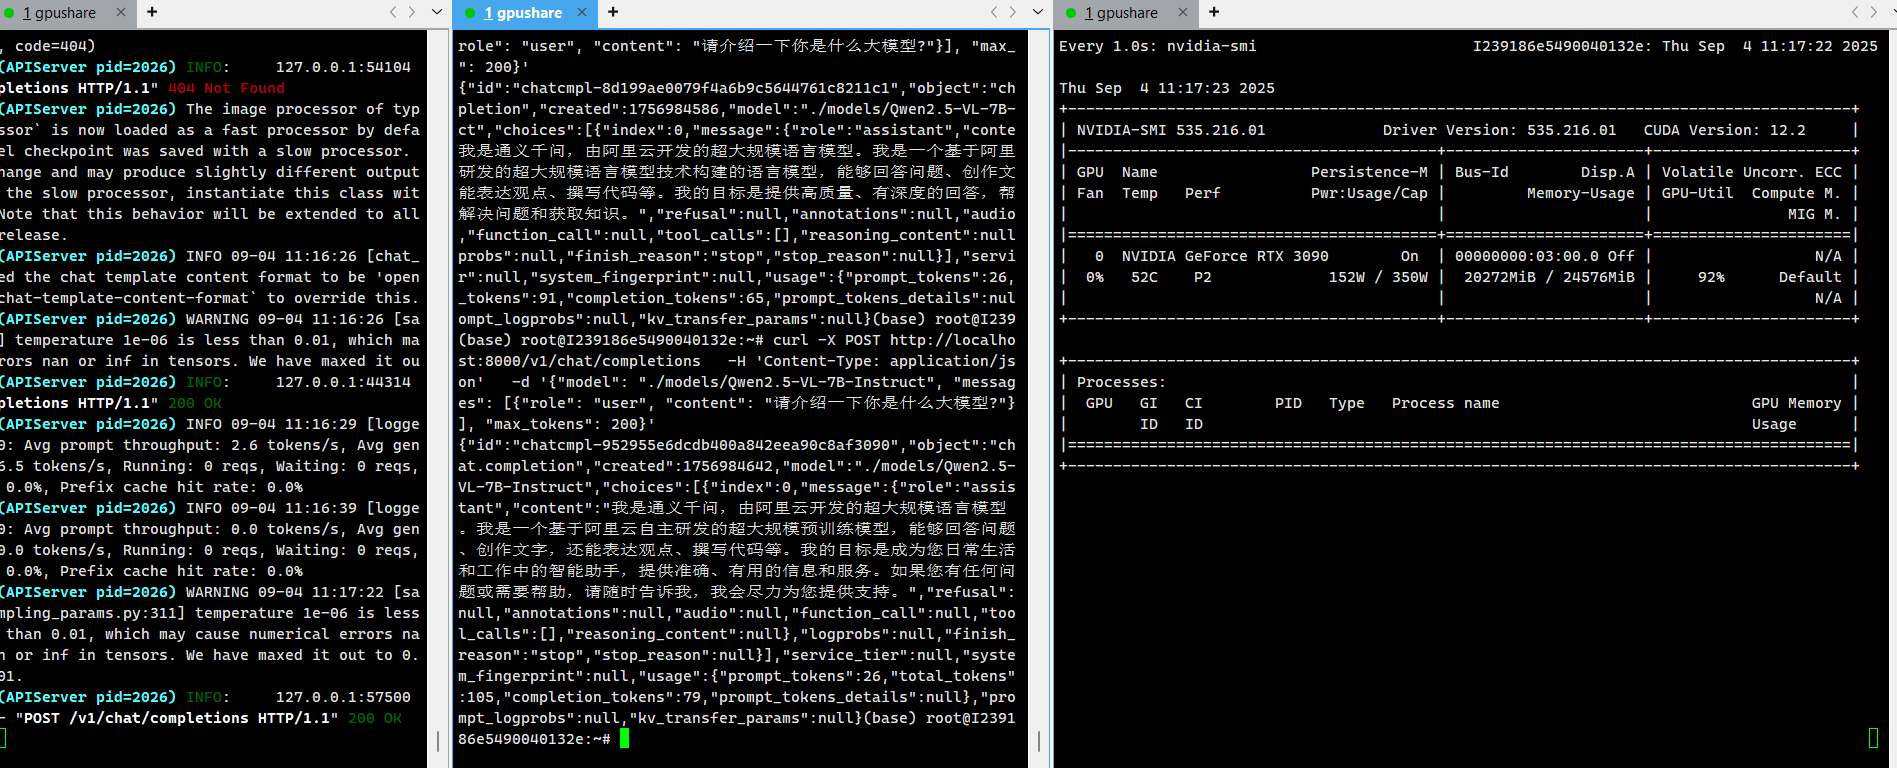The width and height of the screenshot is (1897, 768).
Task: Click the GPU temperature "52C"
Action: 1144,277
